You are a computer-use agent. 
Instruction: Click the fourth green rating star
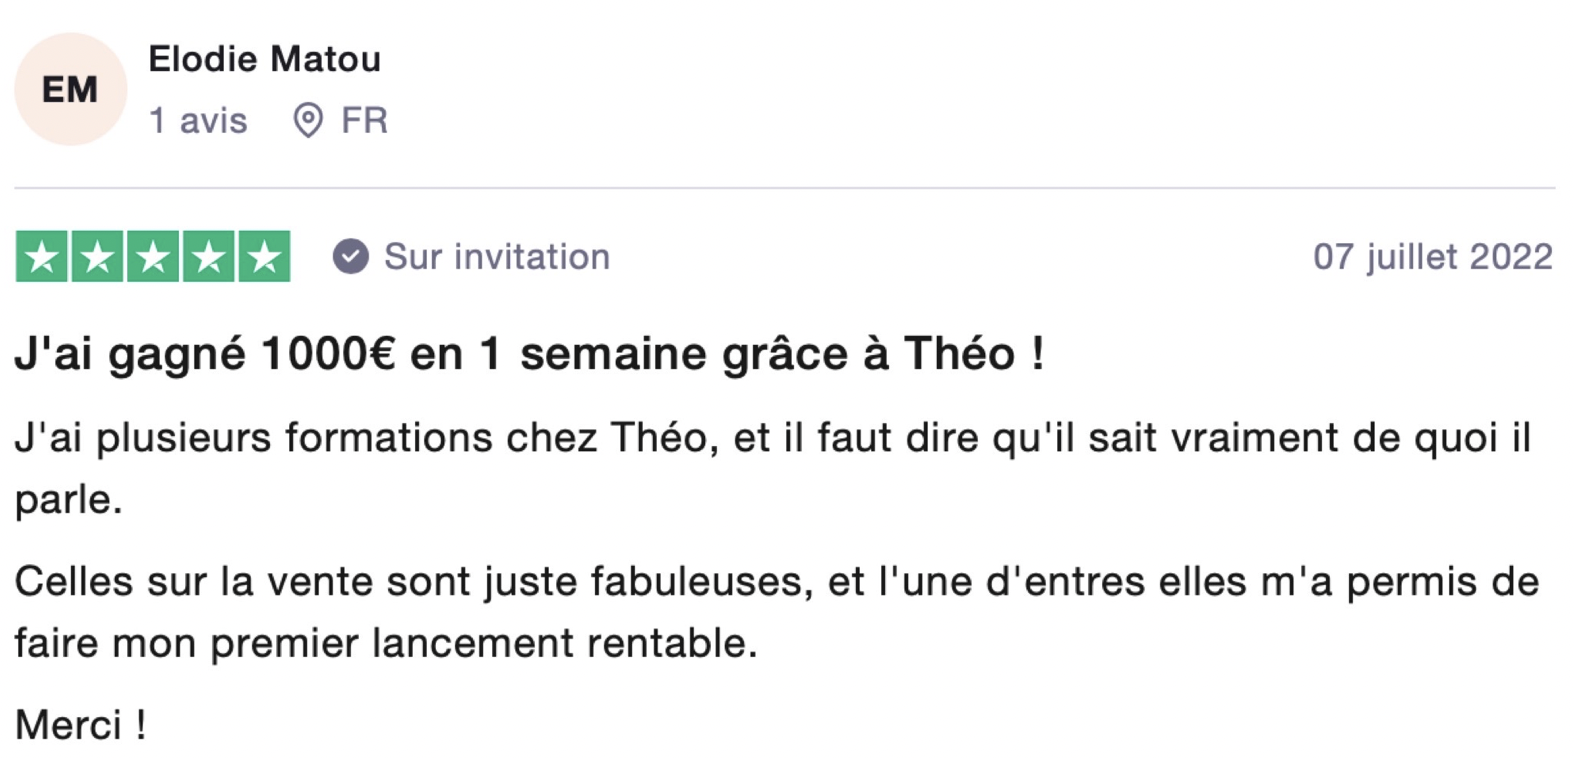pos(208,257)
